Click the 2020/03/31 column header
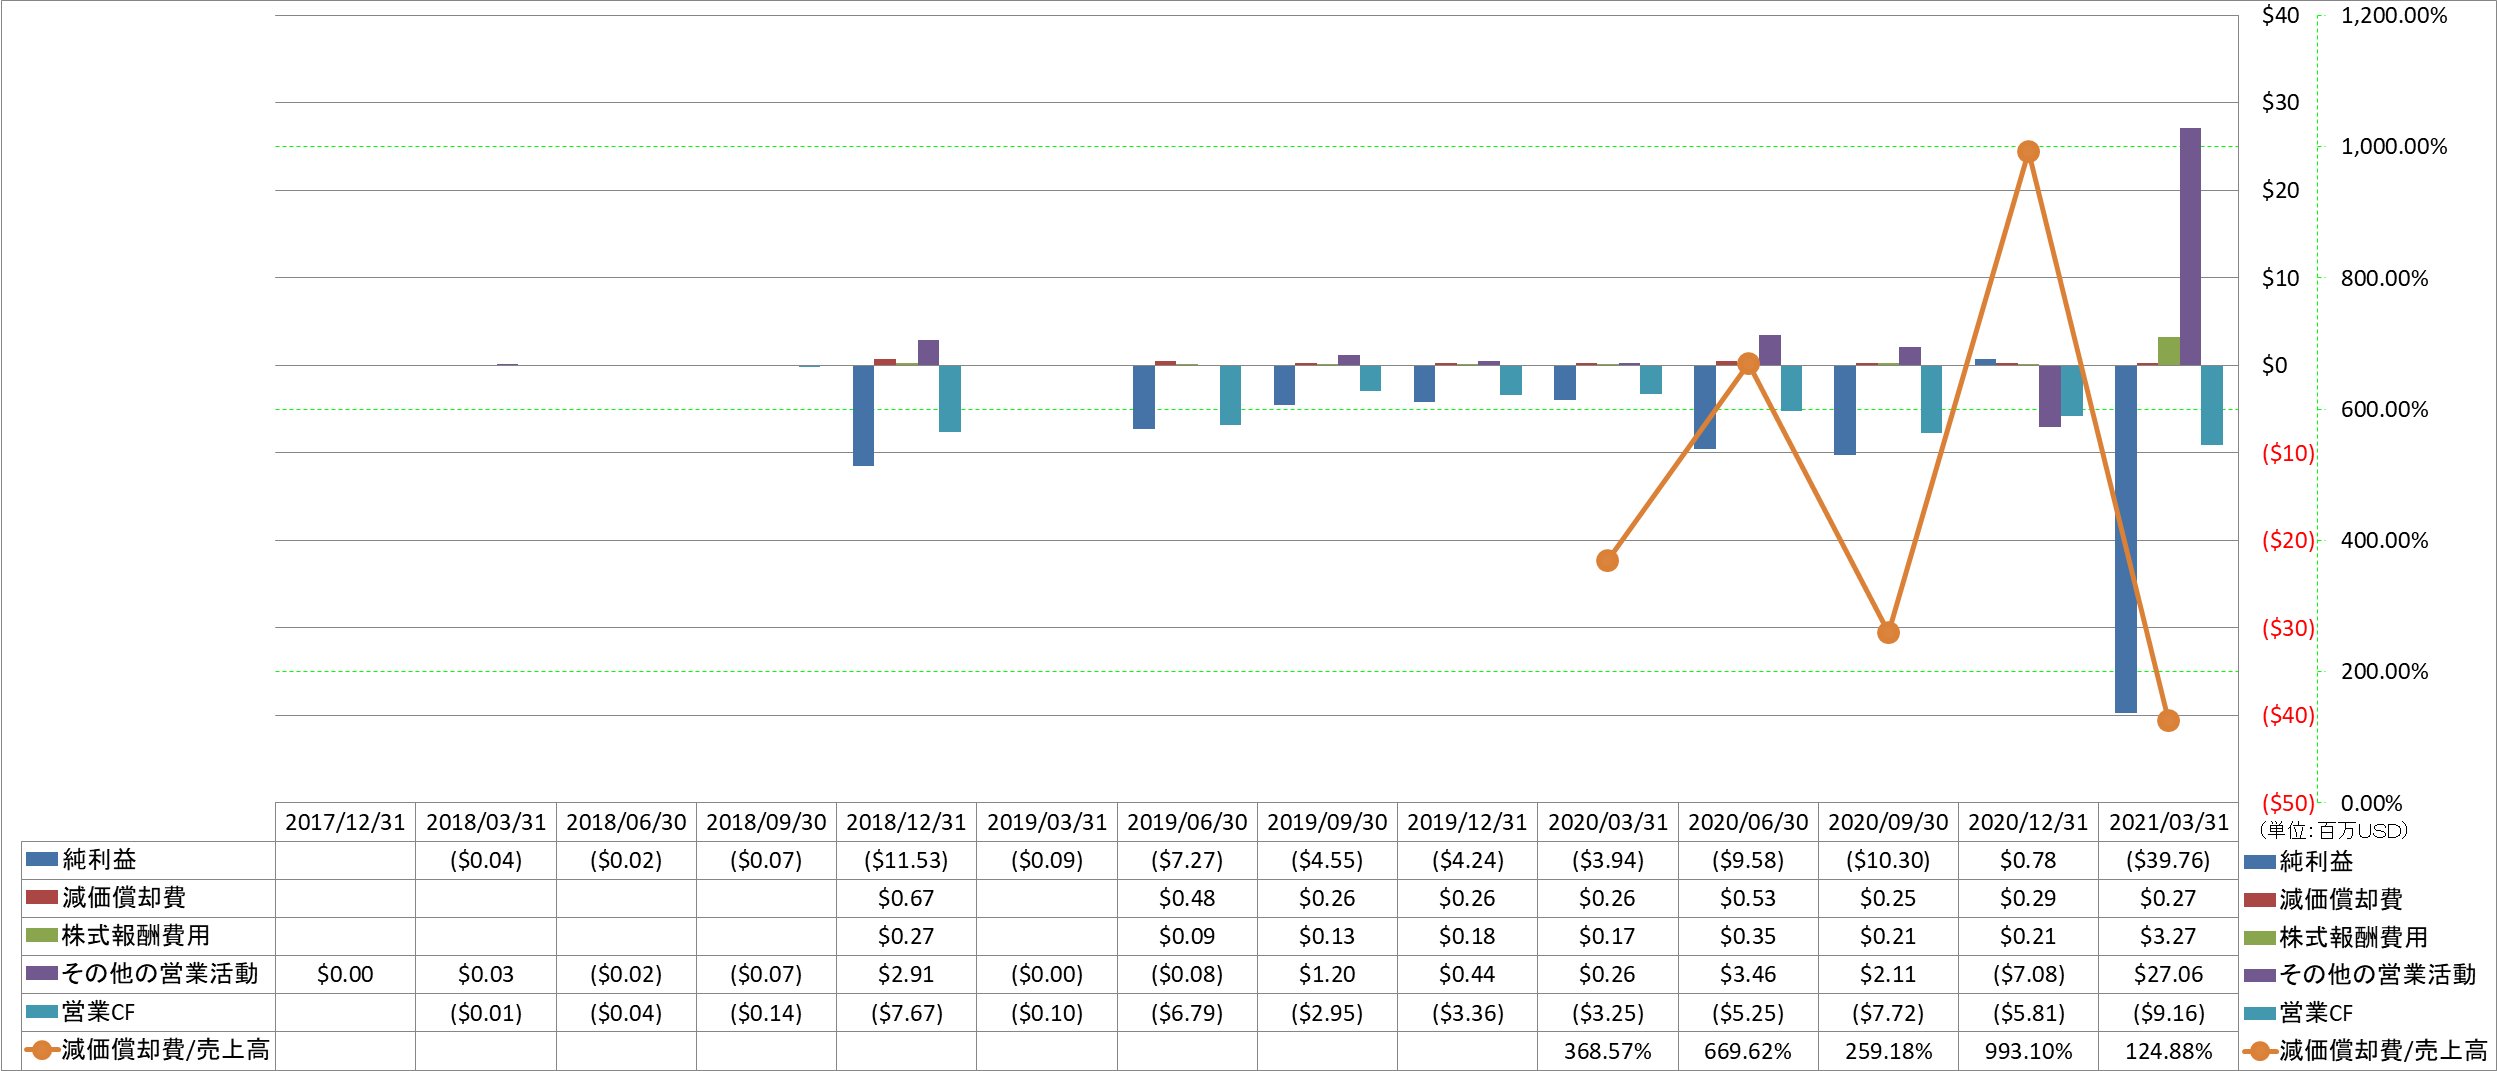2497x1071 pixels. (1608, 822)
